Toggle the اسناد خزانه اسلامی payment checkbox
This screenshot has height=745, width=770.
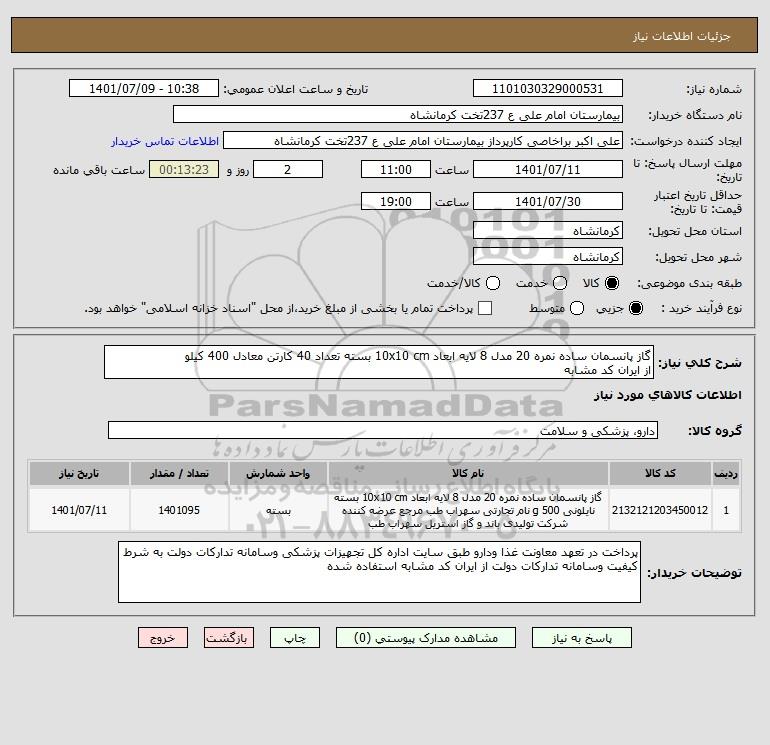pos(485,308)
